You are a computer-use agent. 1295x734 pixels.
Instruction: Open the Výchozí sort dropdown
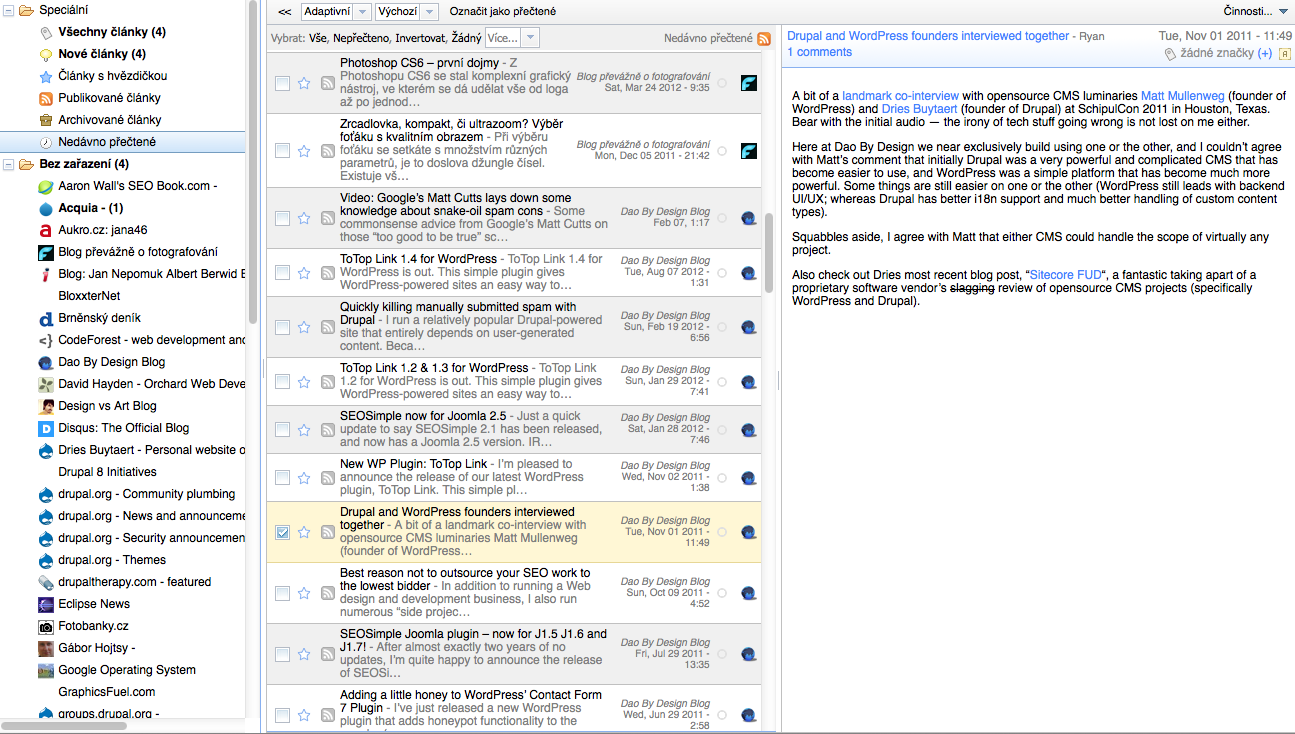coord(406,12)
